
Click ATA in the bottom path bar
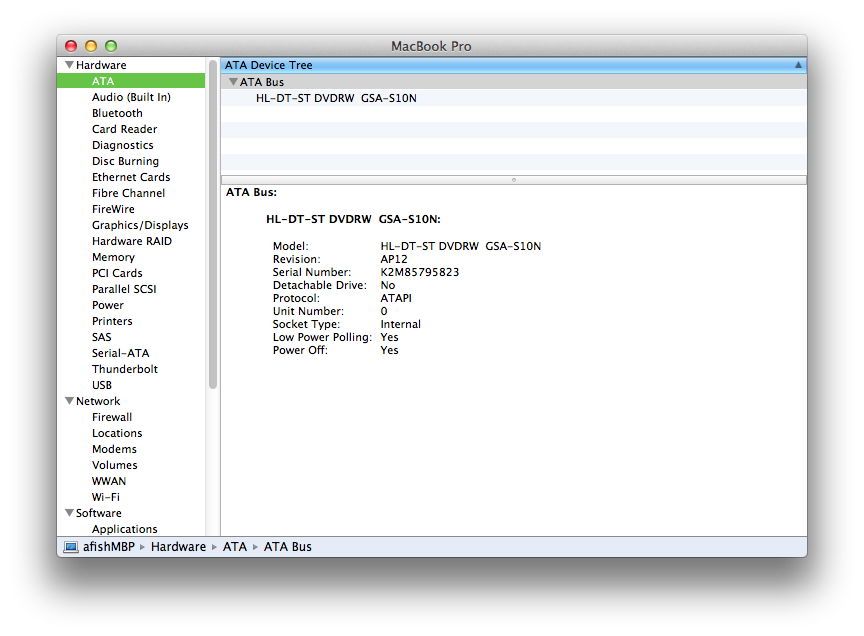[x=235, y=547]
